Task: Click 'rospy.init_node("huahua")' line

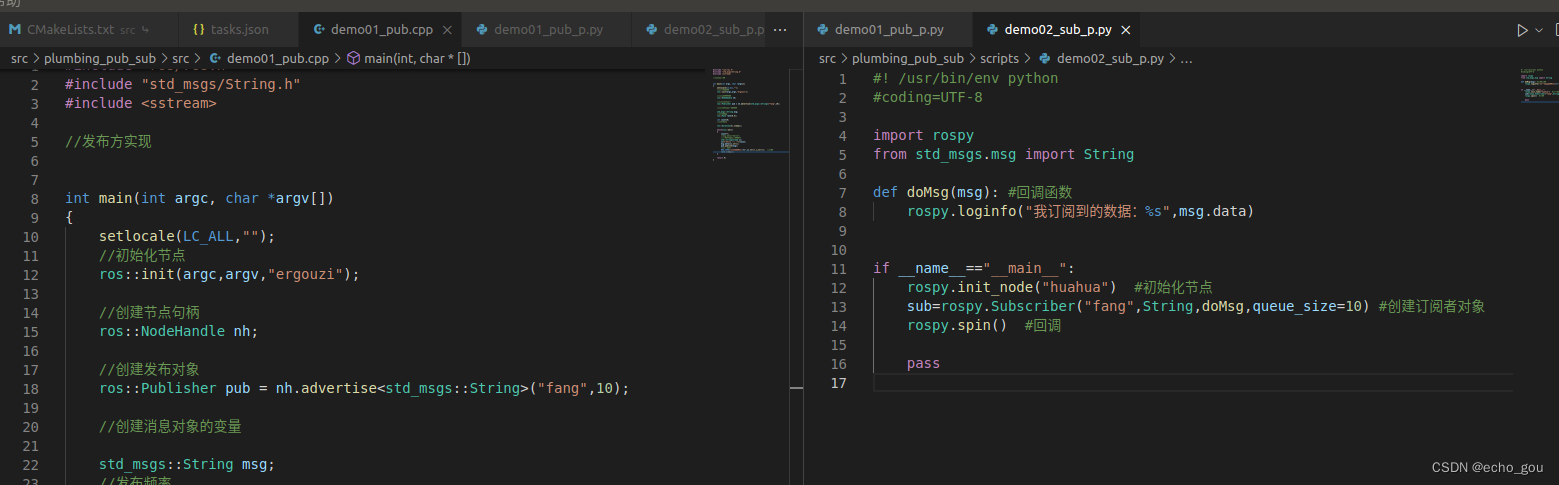Action: (1011, 287)
